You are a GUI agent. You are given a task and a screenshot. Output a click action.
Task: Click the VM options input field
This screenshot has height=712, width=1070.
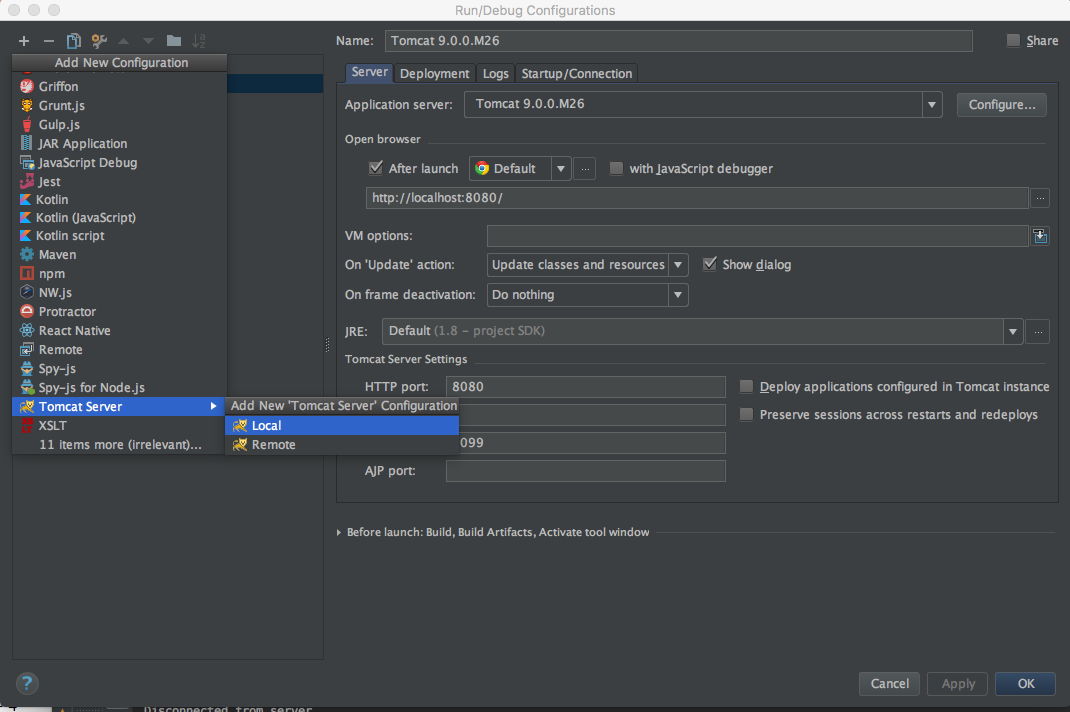point(757,236)
